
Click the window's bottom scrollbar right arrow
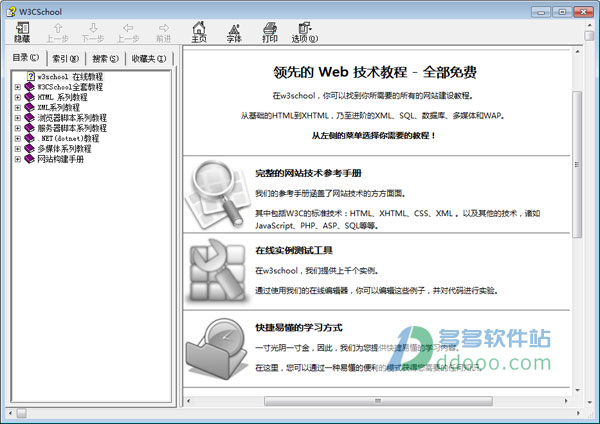pos(578,413)
